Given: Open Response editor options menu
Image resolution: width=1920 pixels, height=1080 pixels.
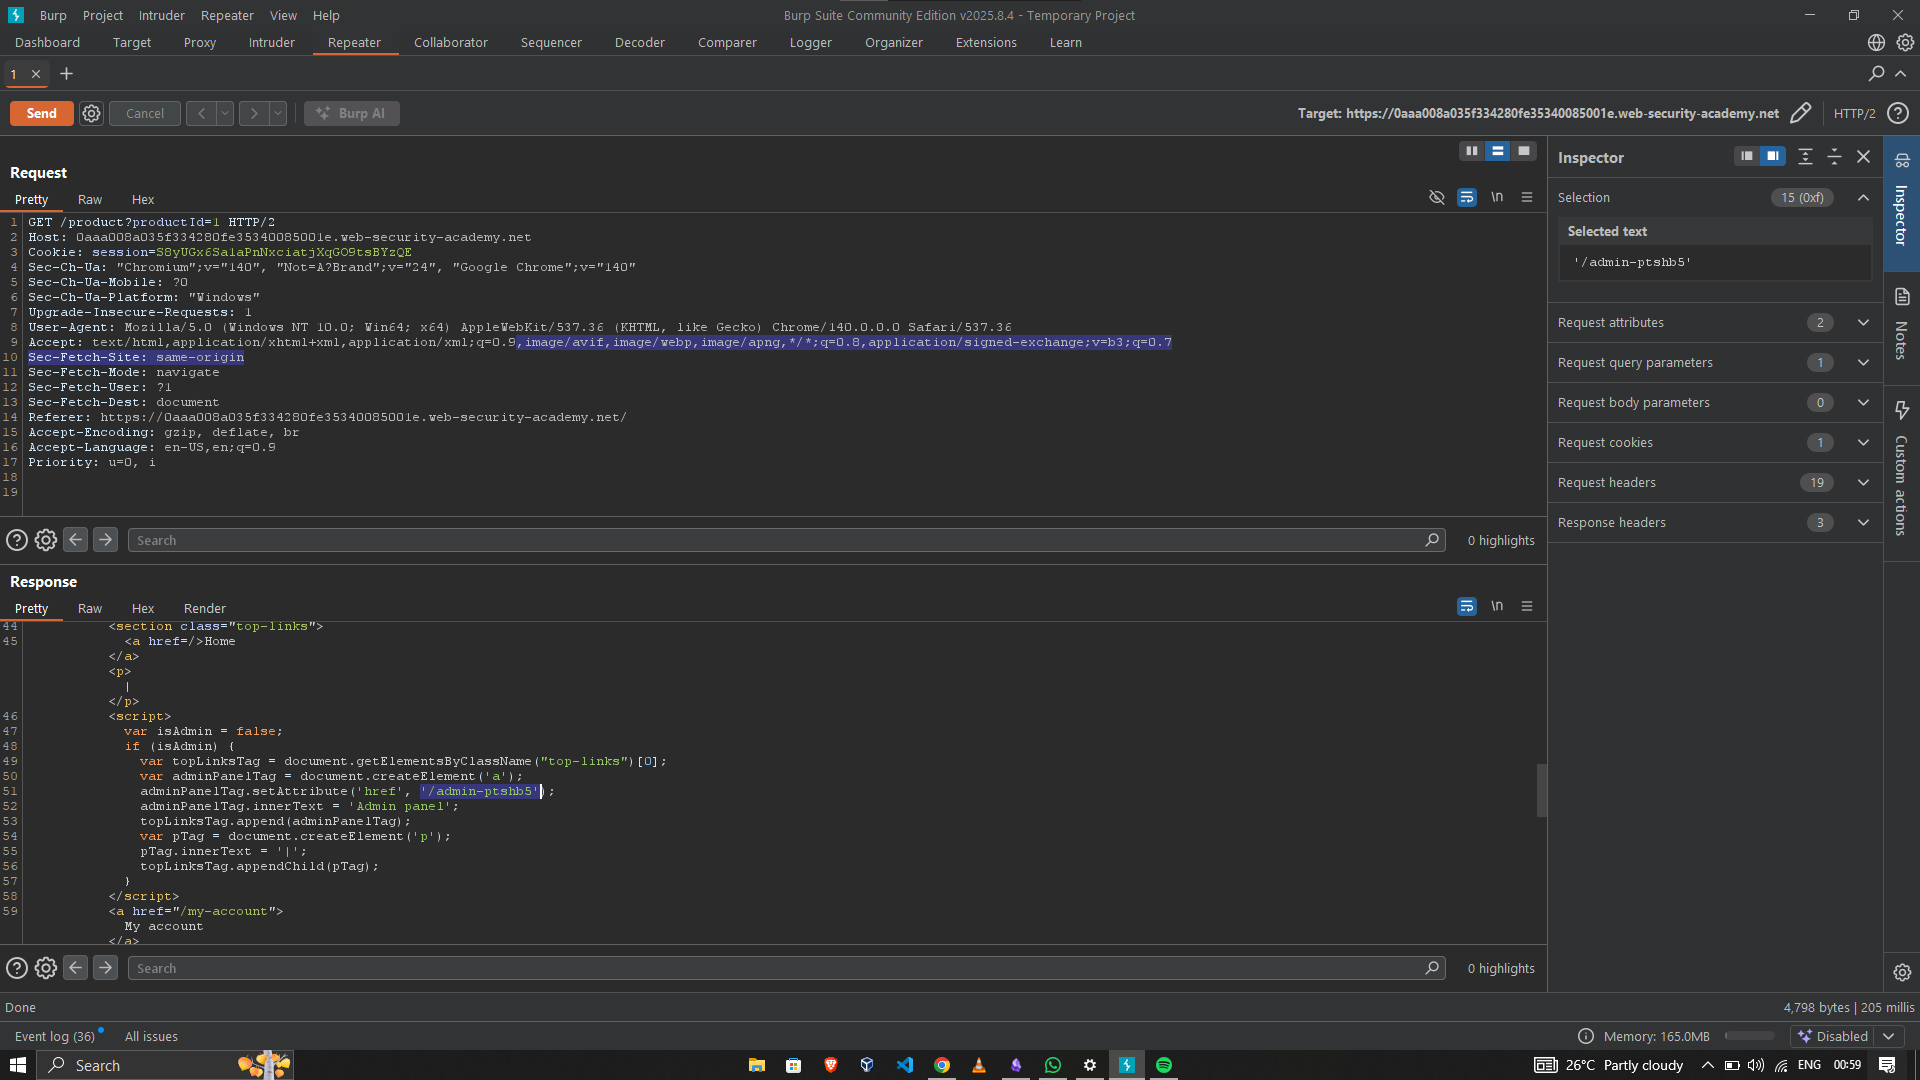Looking at the screenshot, I should coord(1527,607).
